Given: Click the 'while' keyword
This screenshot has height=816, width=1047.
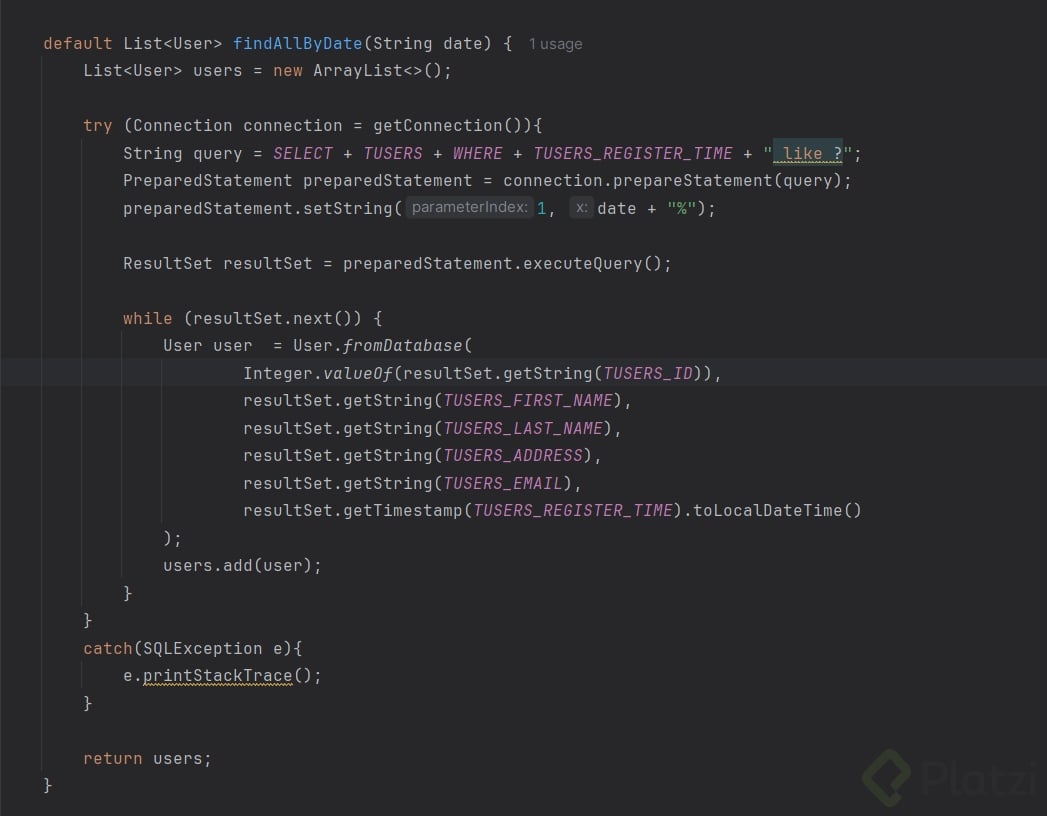Looking at the screenshot, I should click(148, 319).
